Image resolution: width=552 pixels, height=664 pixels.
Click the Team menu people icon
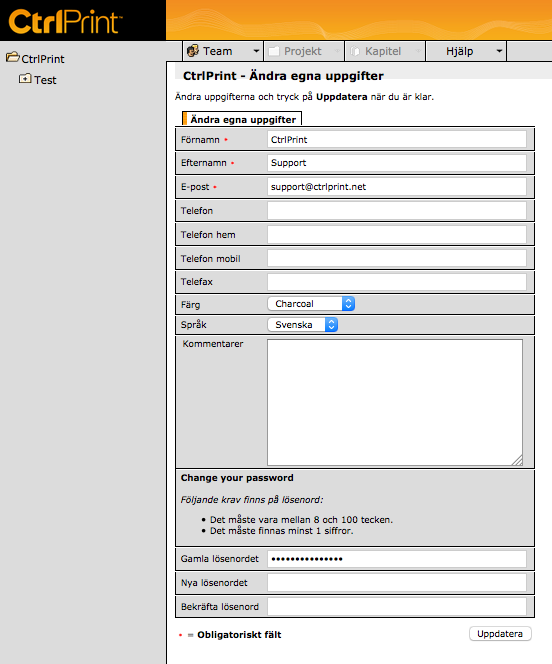[x=193, y=51]
